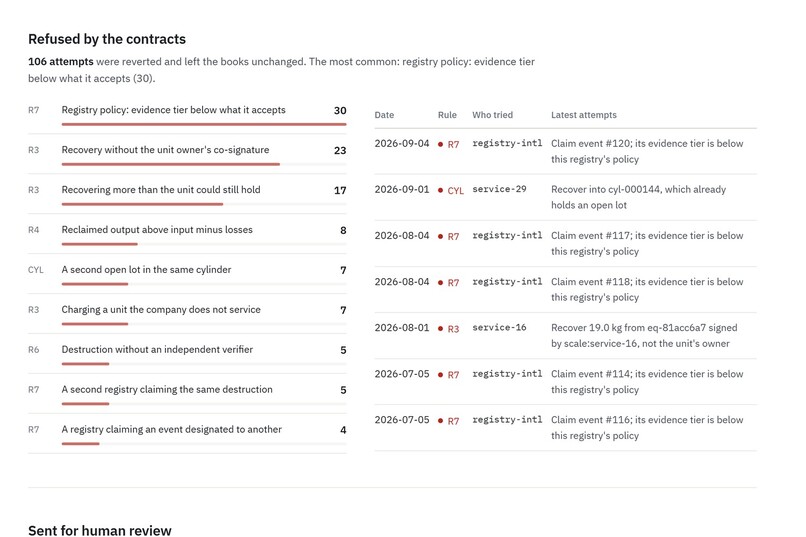
Task: Click the R7 rule tag on Claim event #118 row
Action: tap(449, 283)
